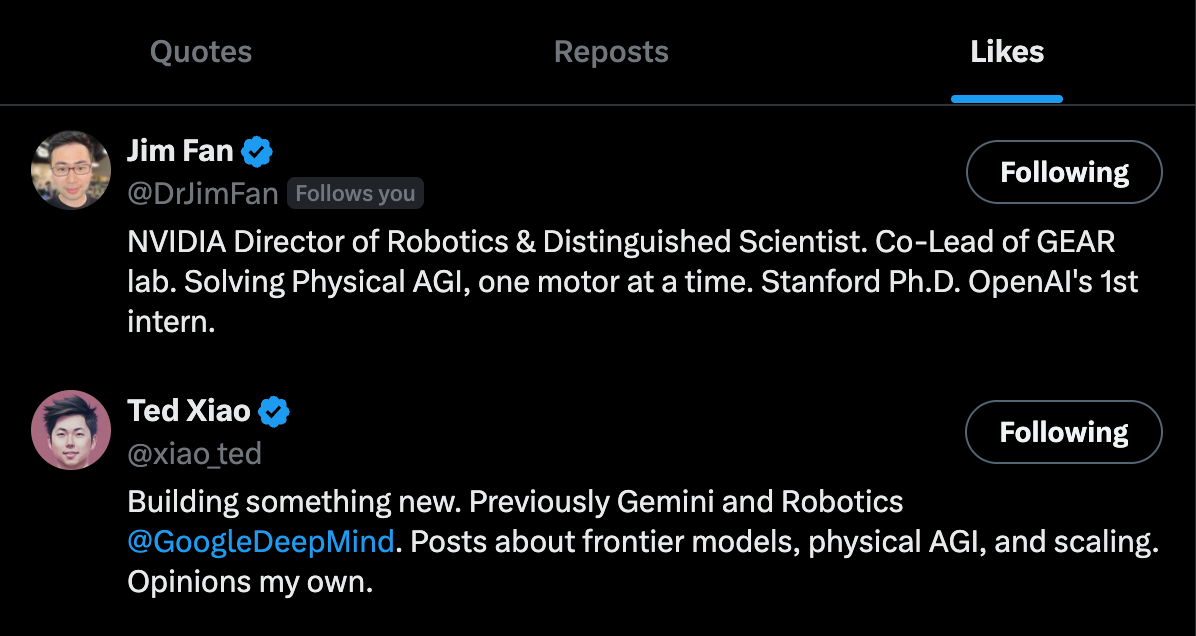Screen dimensions: 1196x636
Task: Click the @DrJimFan handle
Action: point(202,194)
